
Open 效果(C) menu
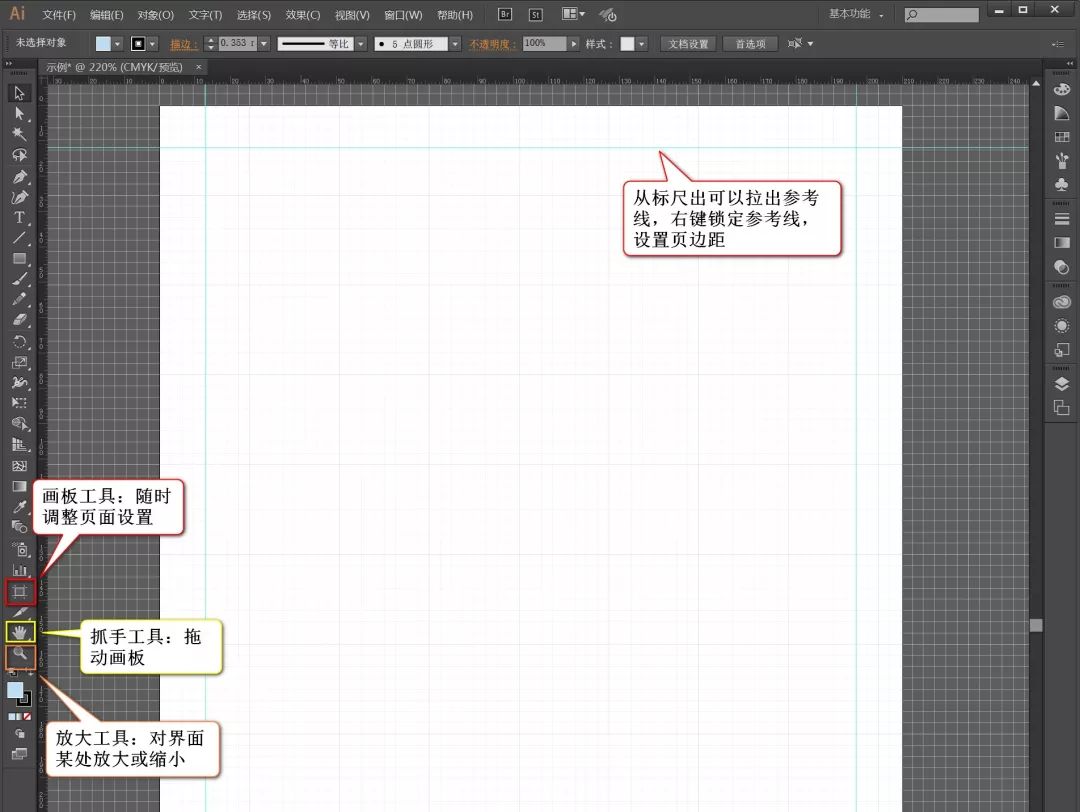pos(303,14)
